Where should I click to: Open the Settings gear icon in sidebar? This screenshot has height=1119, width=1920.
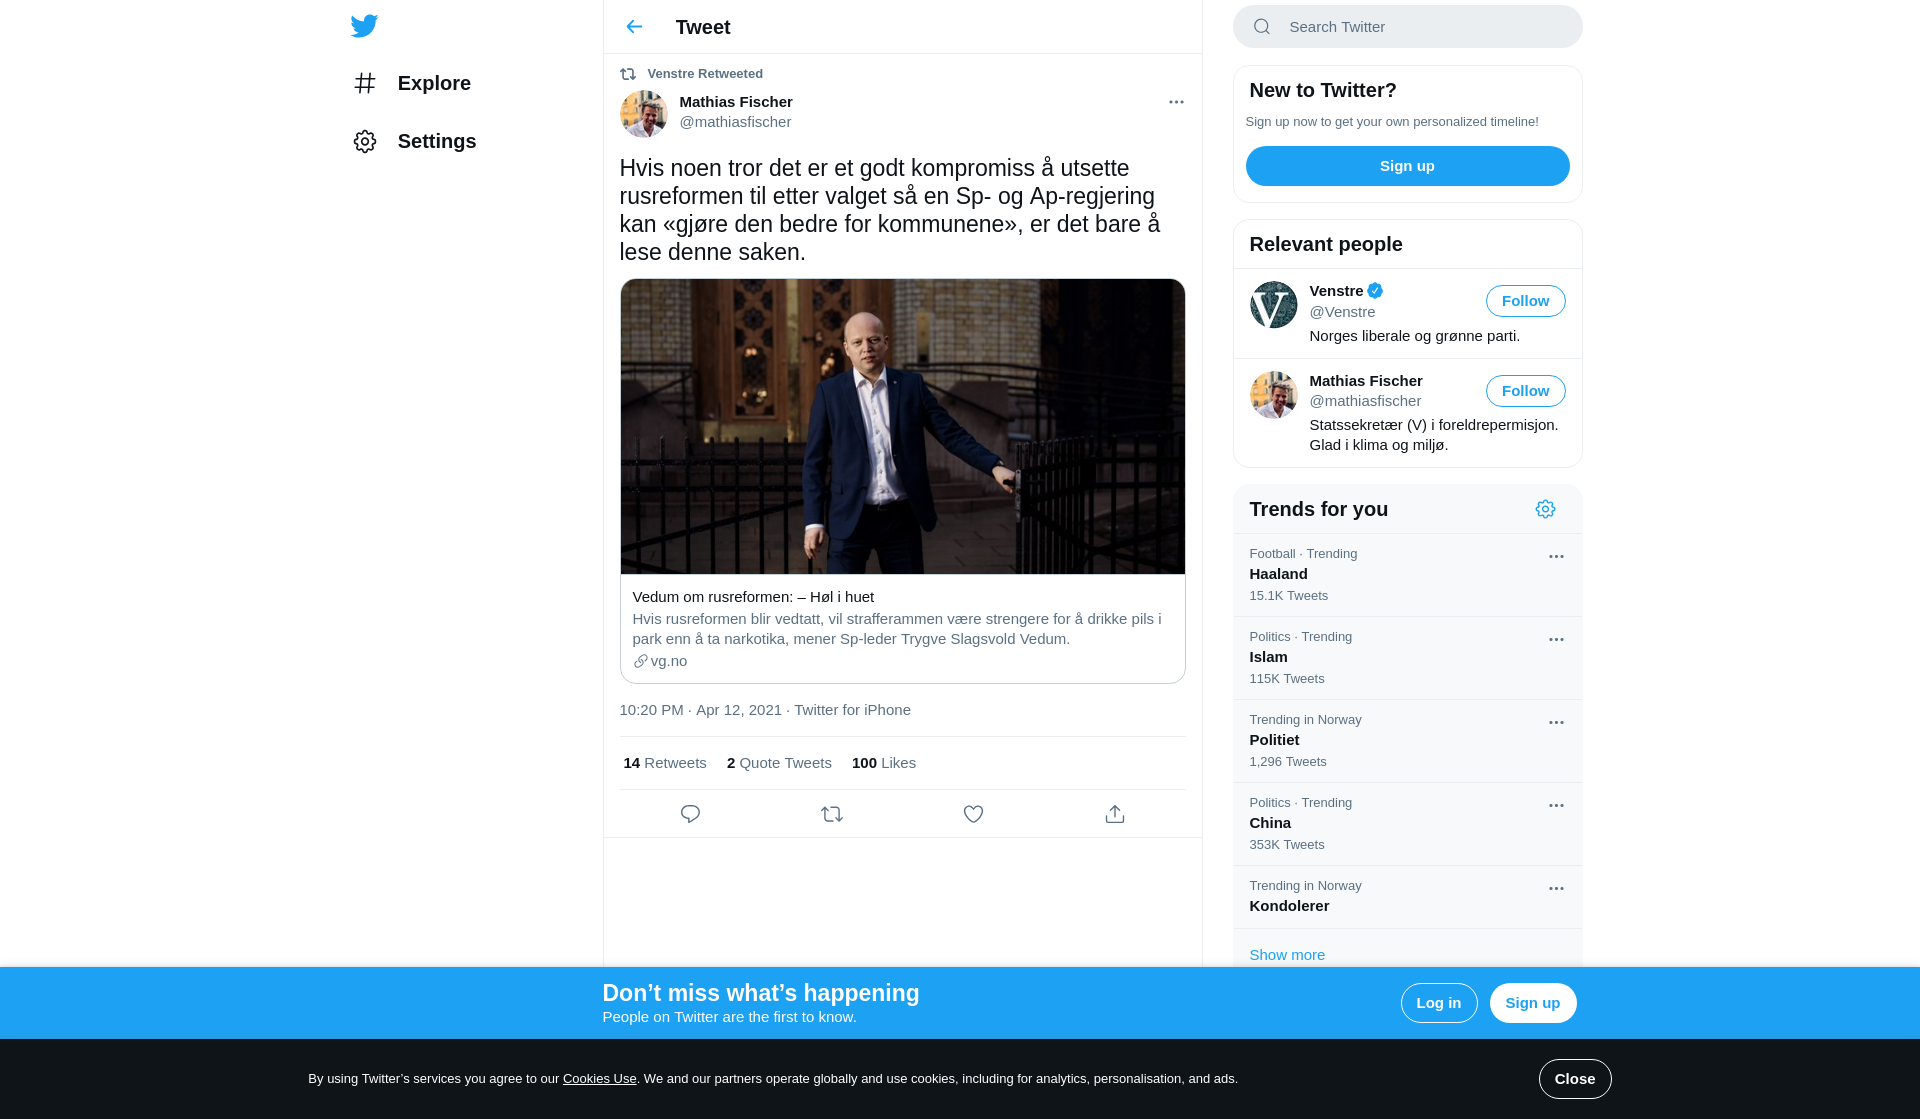[365, 141]
